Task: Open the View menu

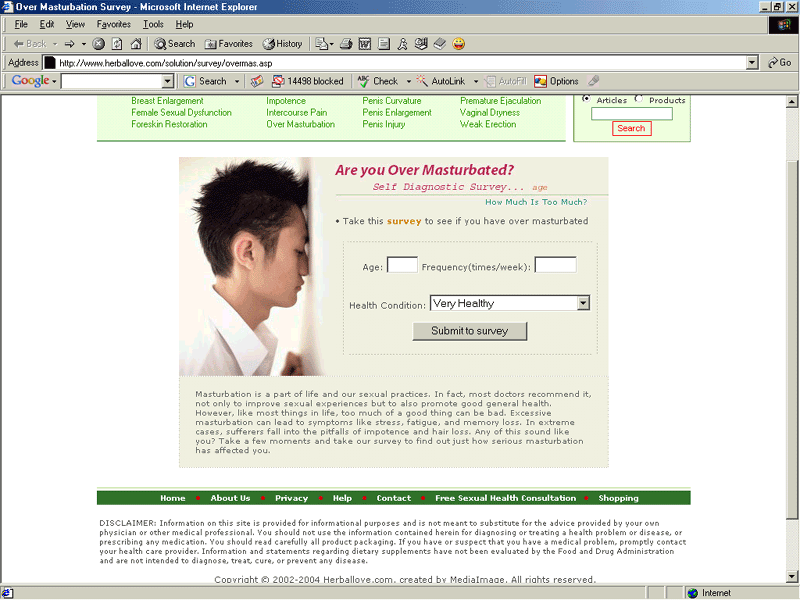Action: [x=75, y=24]
